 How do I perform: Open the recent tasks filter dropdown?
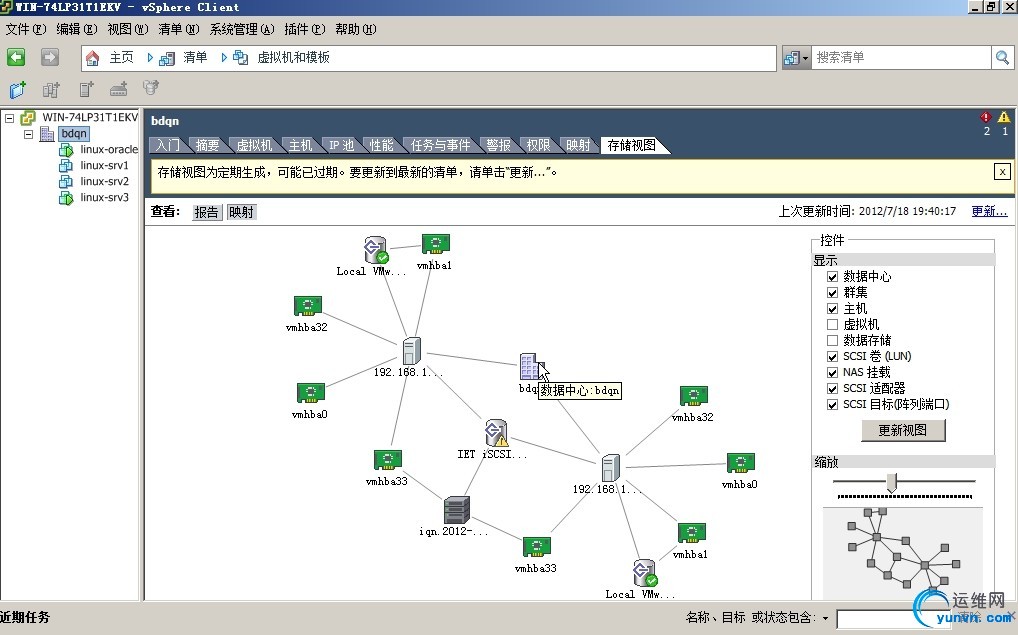click(825, 618)
